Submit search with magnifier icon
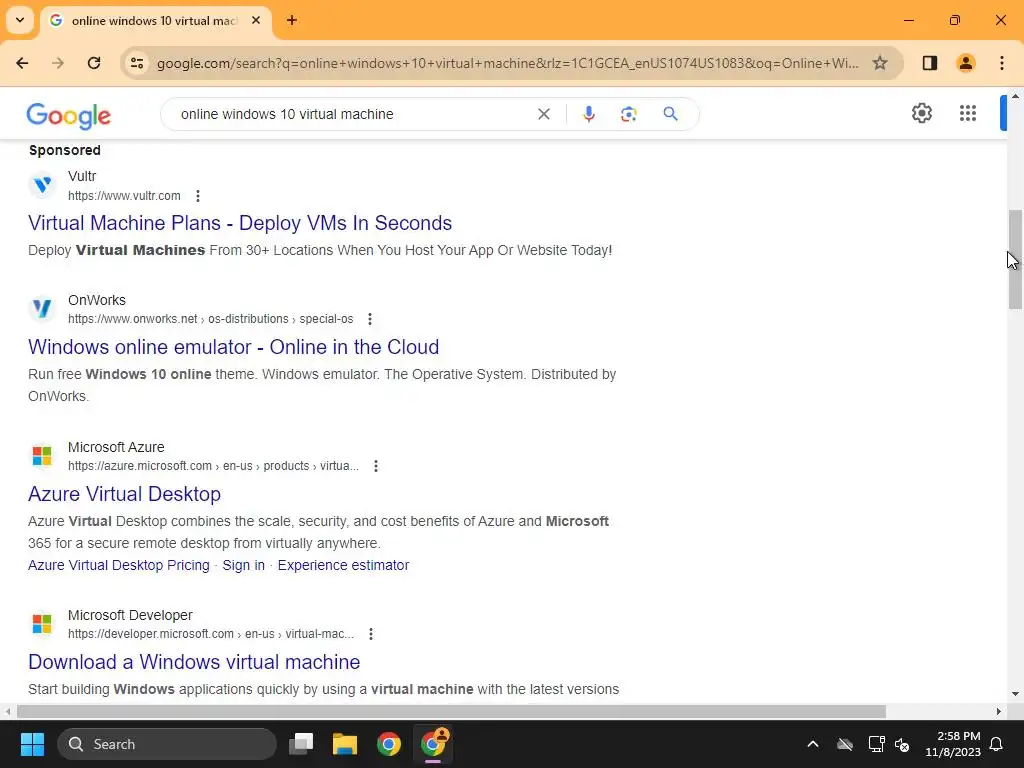The width and height of the screenshot is (1024, 768). coord(670,114)
